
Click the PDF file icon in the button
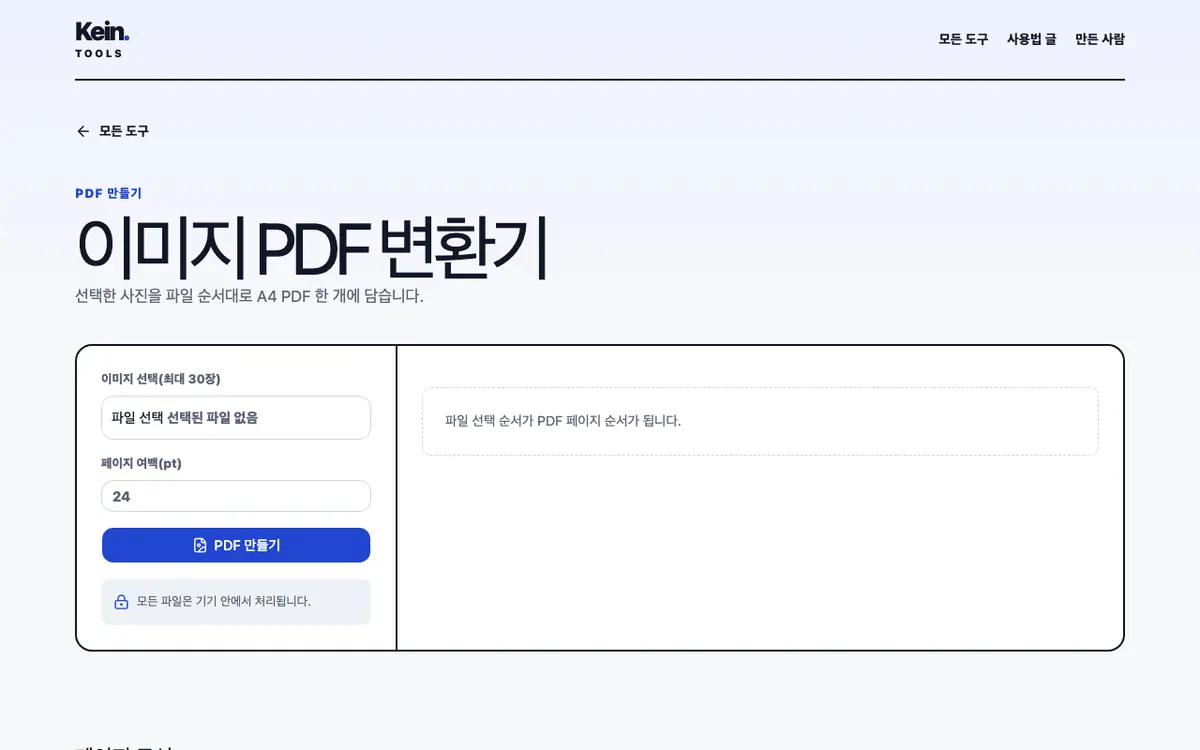pyautogui.click(x=200, y=545)
